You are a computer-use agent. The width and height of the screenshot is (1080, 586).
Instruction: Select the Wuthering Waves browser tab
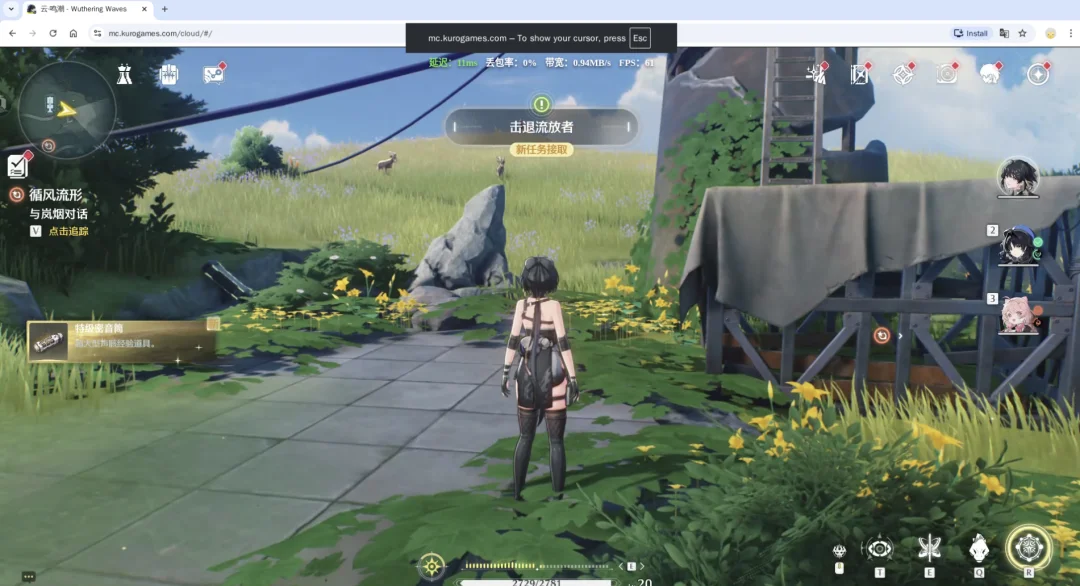tap(87, 9)
